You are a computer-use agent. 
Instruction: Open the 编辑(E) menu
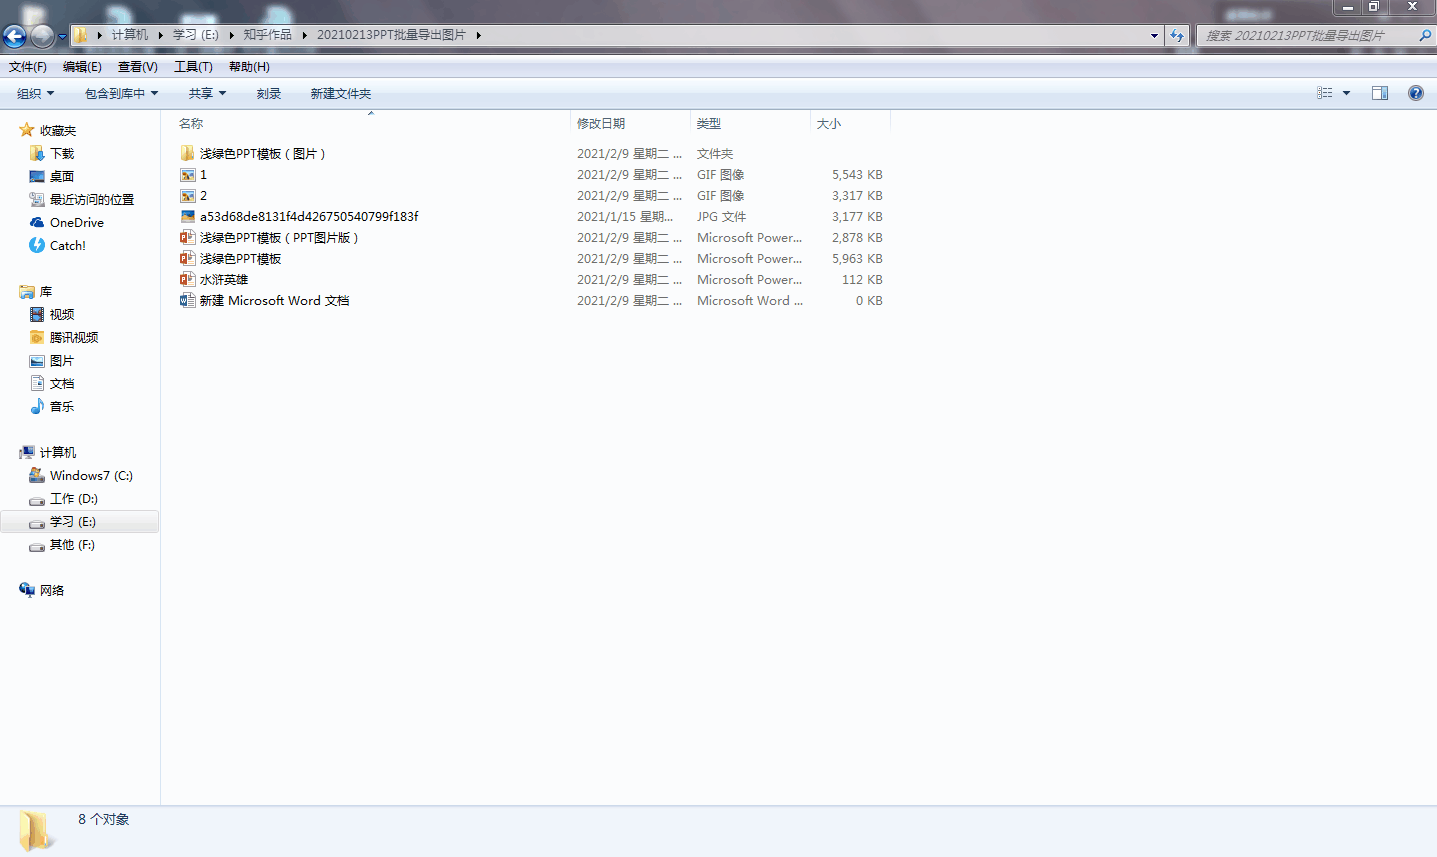click(x=82, y=67)
